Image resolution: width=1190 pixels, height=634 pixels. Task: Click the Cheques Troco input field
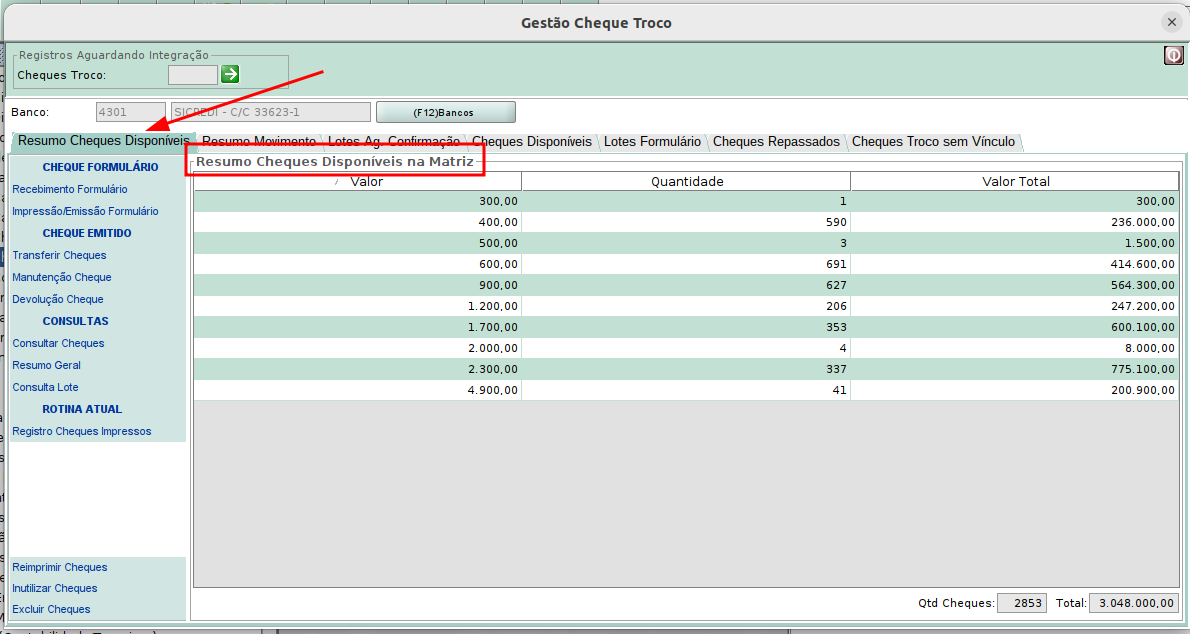point(192,75)
